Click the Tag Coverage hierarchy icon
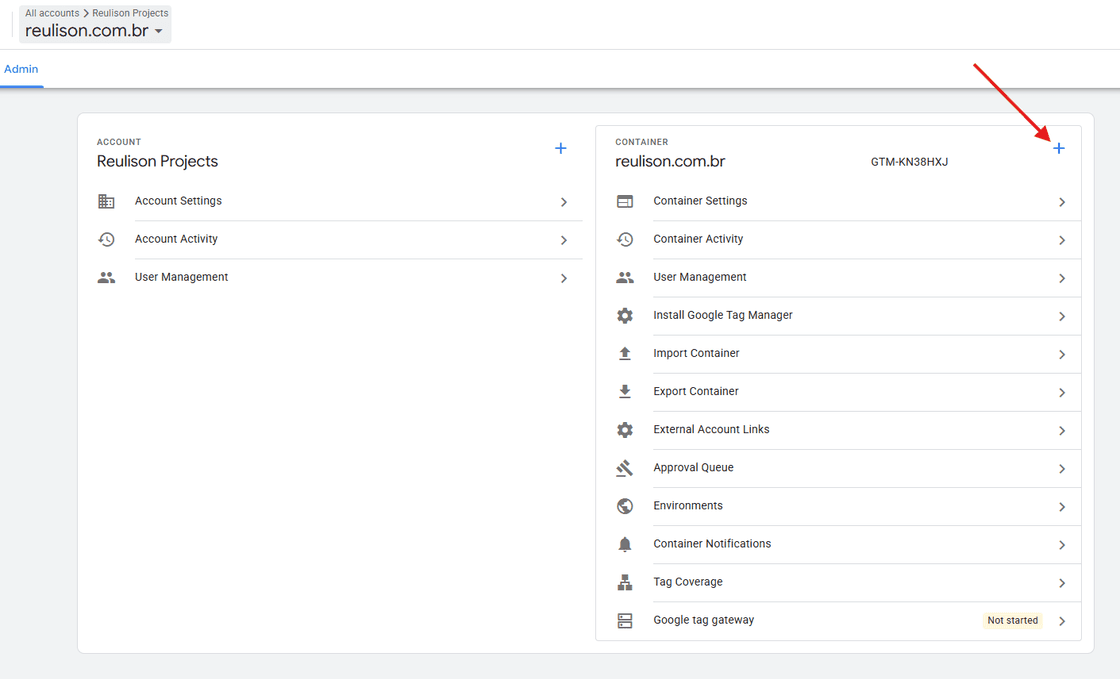 [625, 582]
